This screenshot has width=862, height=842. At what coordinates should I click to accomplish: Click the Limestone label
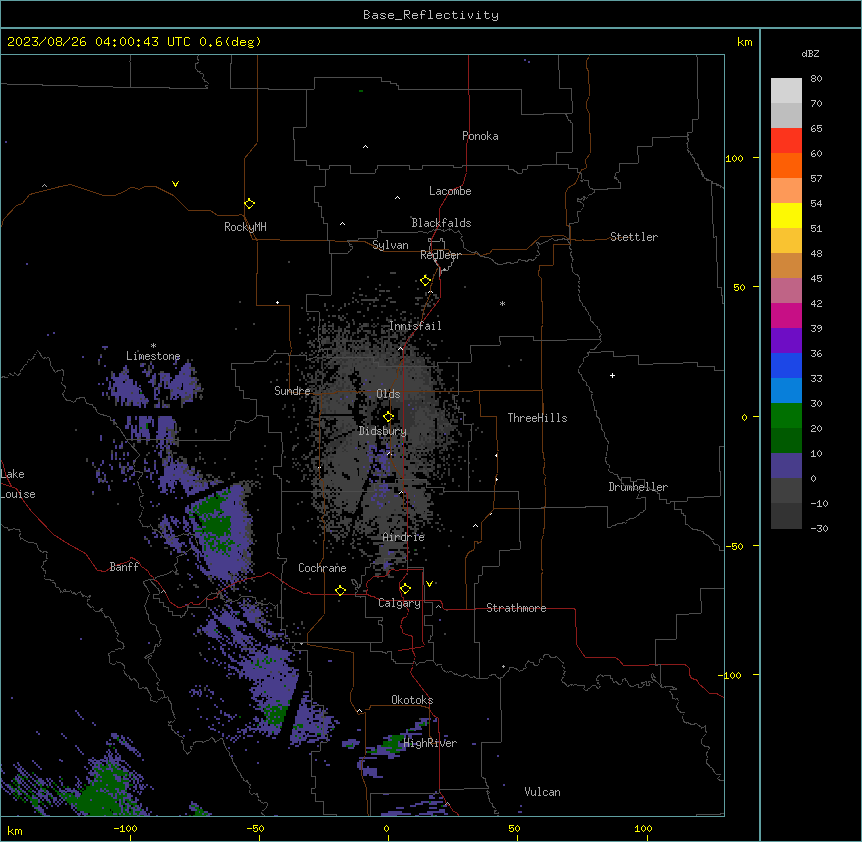coord(153,356)
